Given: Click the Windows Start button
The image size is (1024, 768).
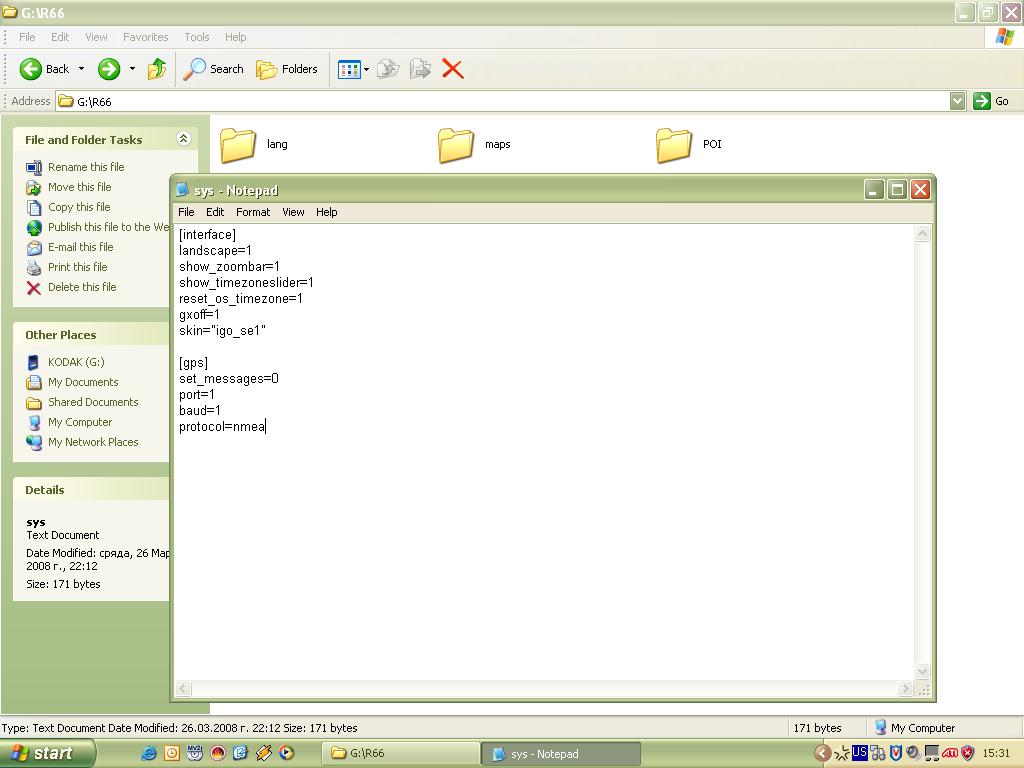Looking at the screenshot, I should click(47, 753).
